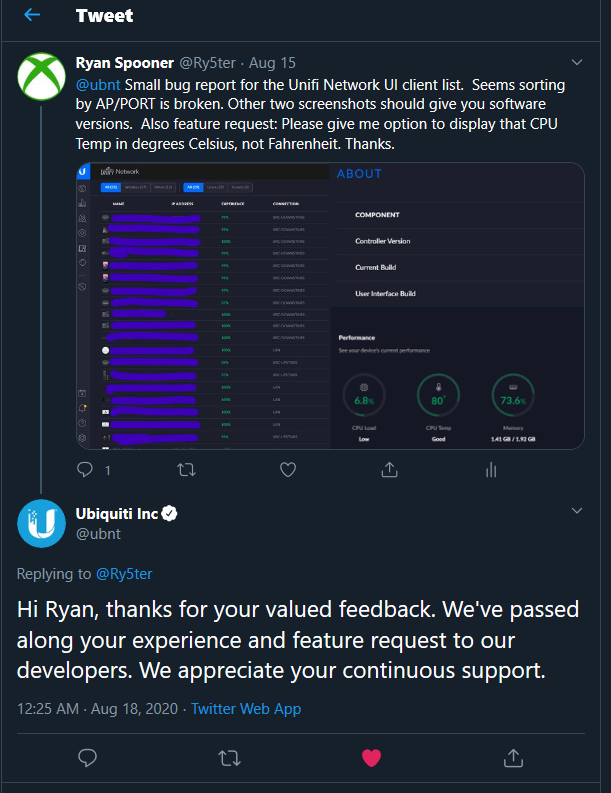Screen dimensions: 611x793
Task: Go back using the arrow icon
Action: click(32, 15)
